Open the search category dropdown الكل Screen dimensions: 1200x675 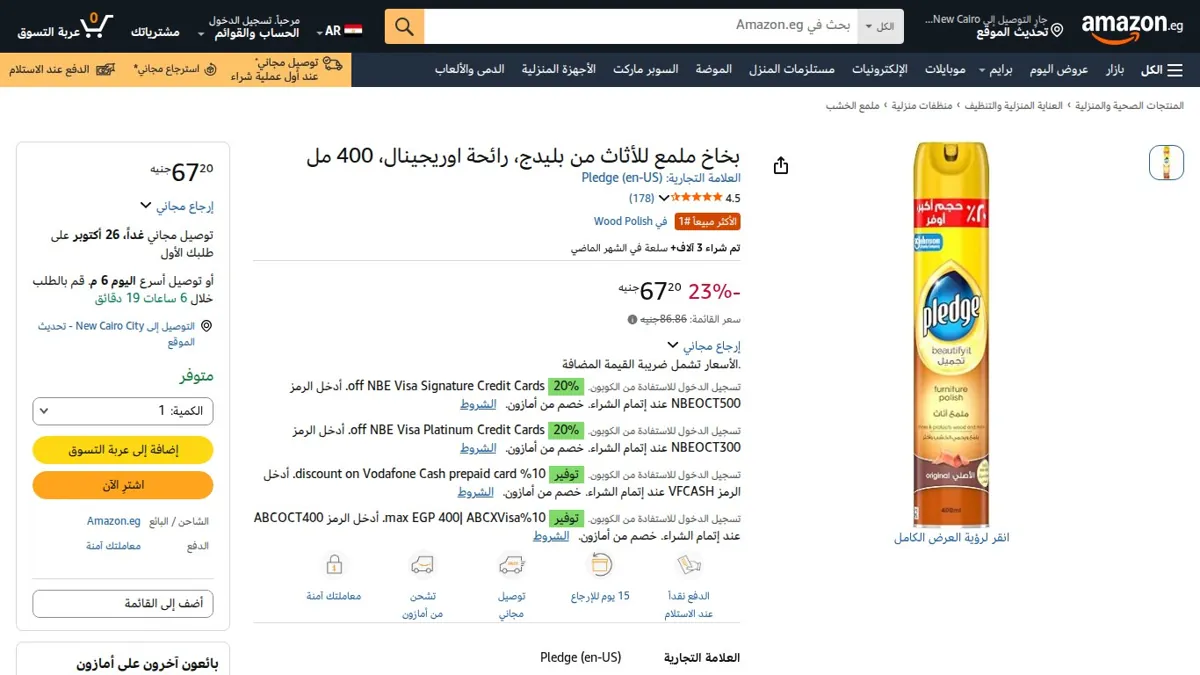[881, 26]
